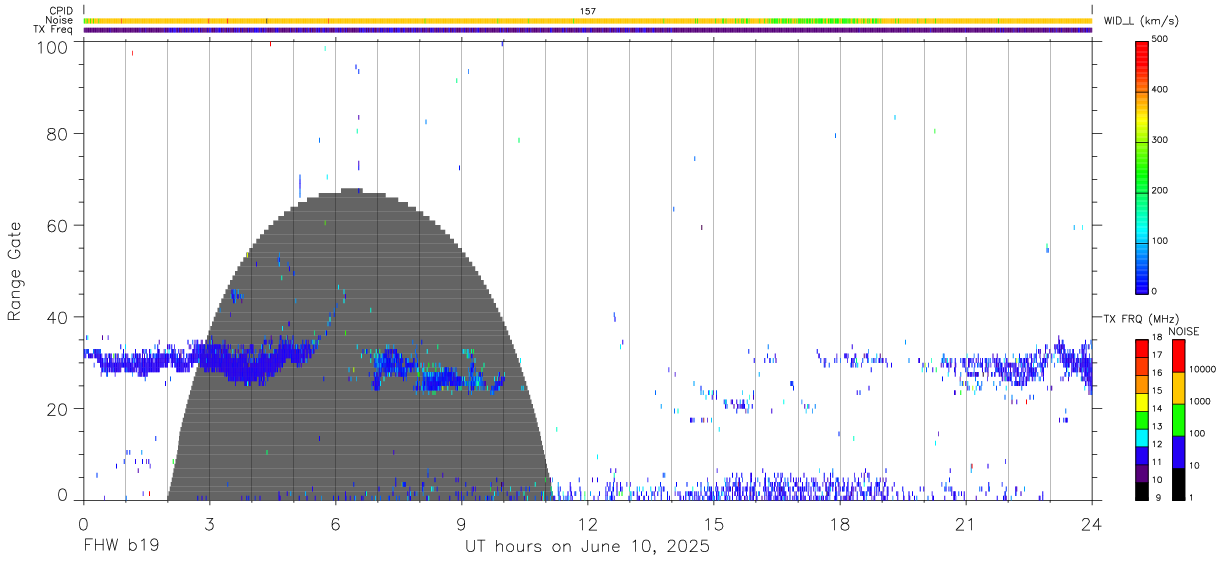Click the 17 label on the TX FRQ legend
This screenshot has width=1228, height=567.
1157,355
